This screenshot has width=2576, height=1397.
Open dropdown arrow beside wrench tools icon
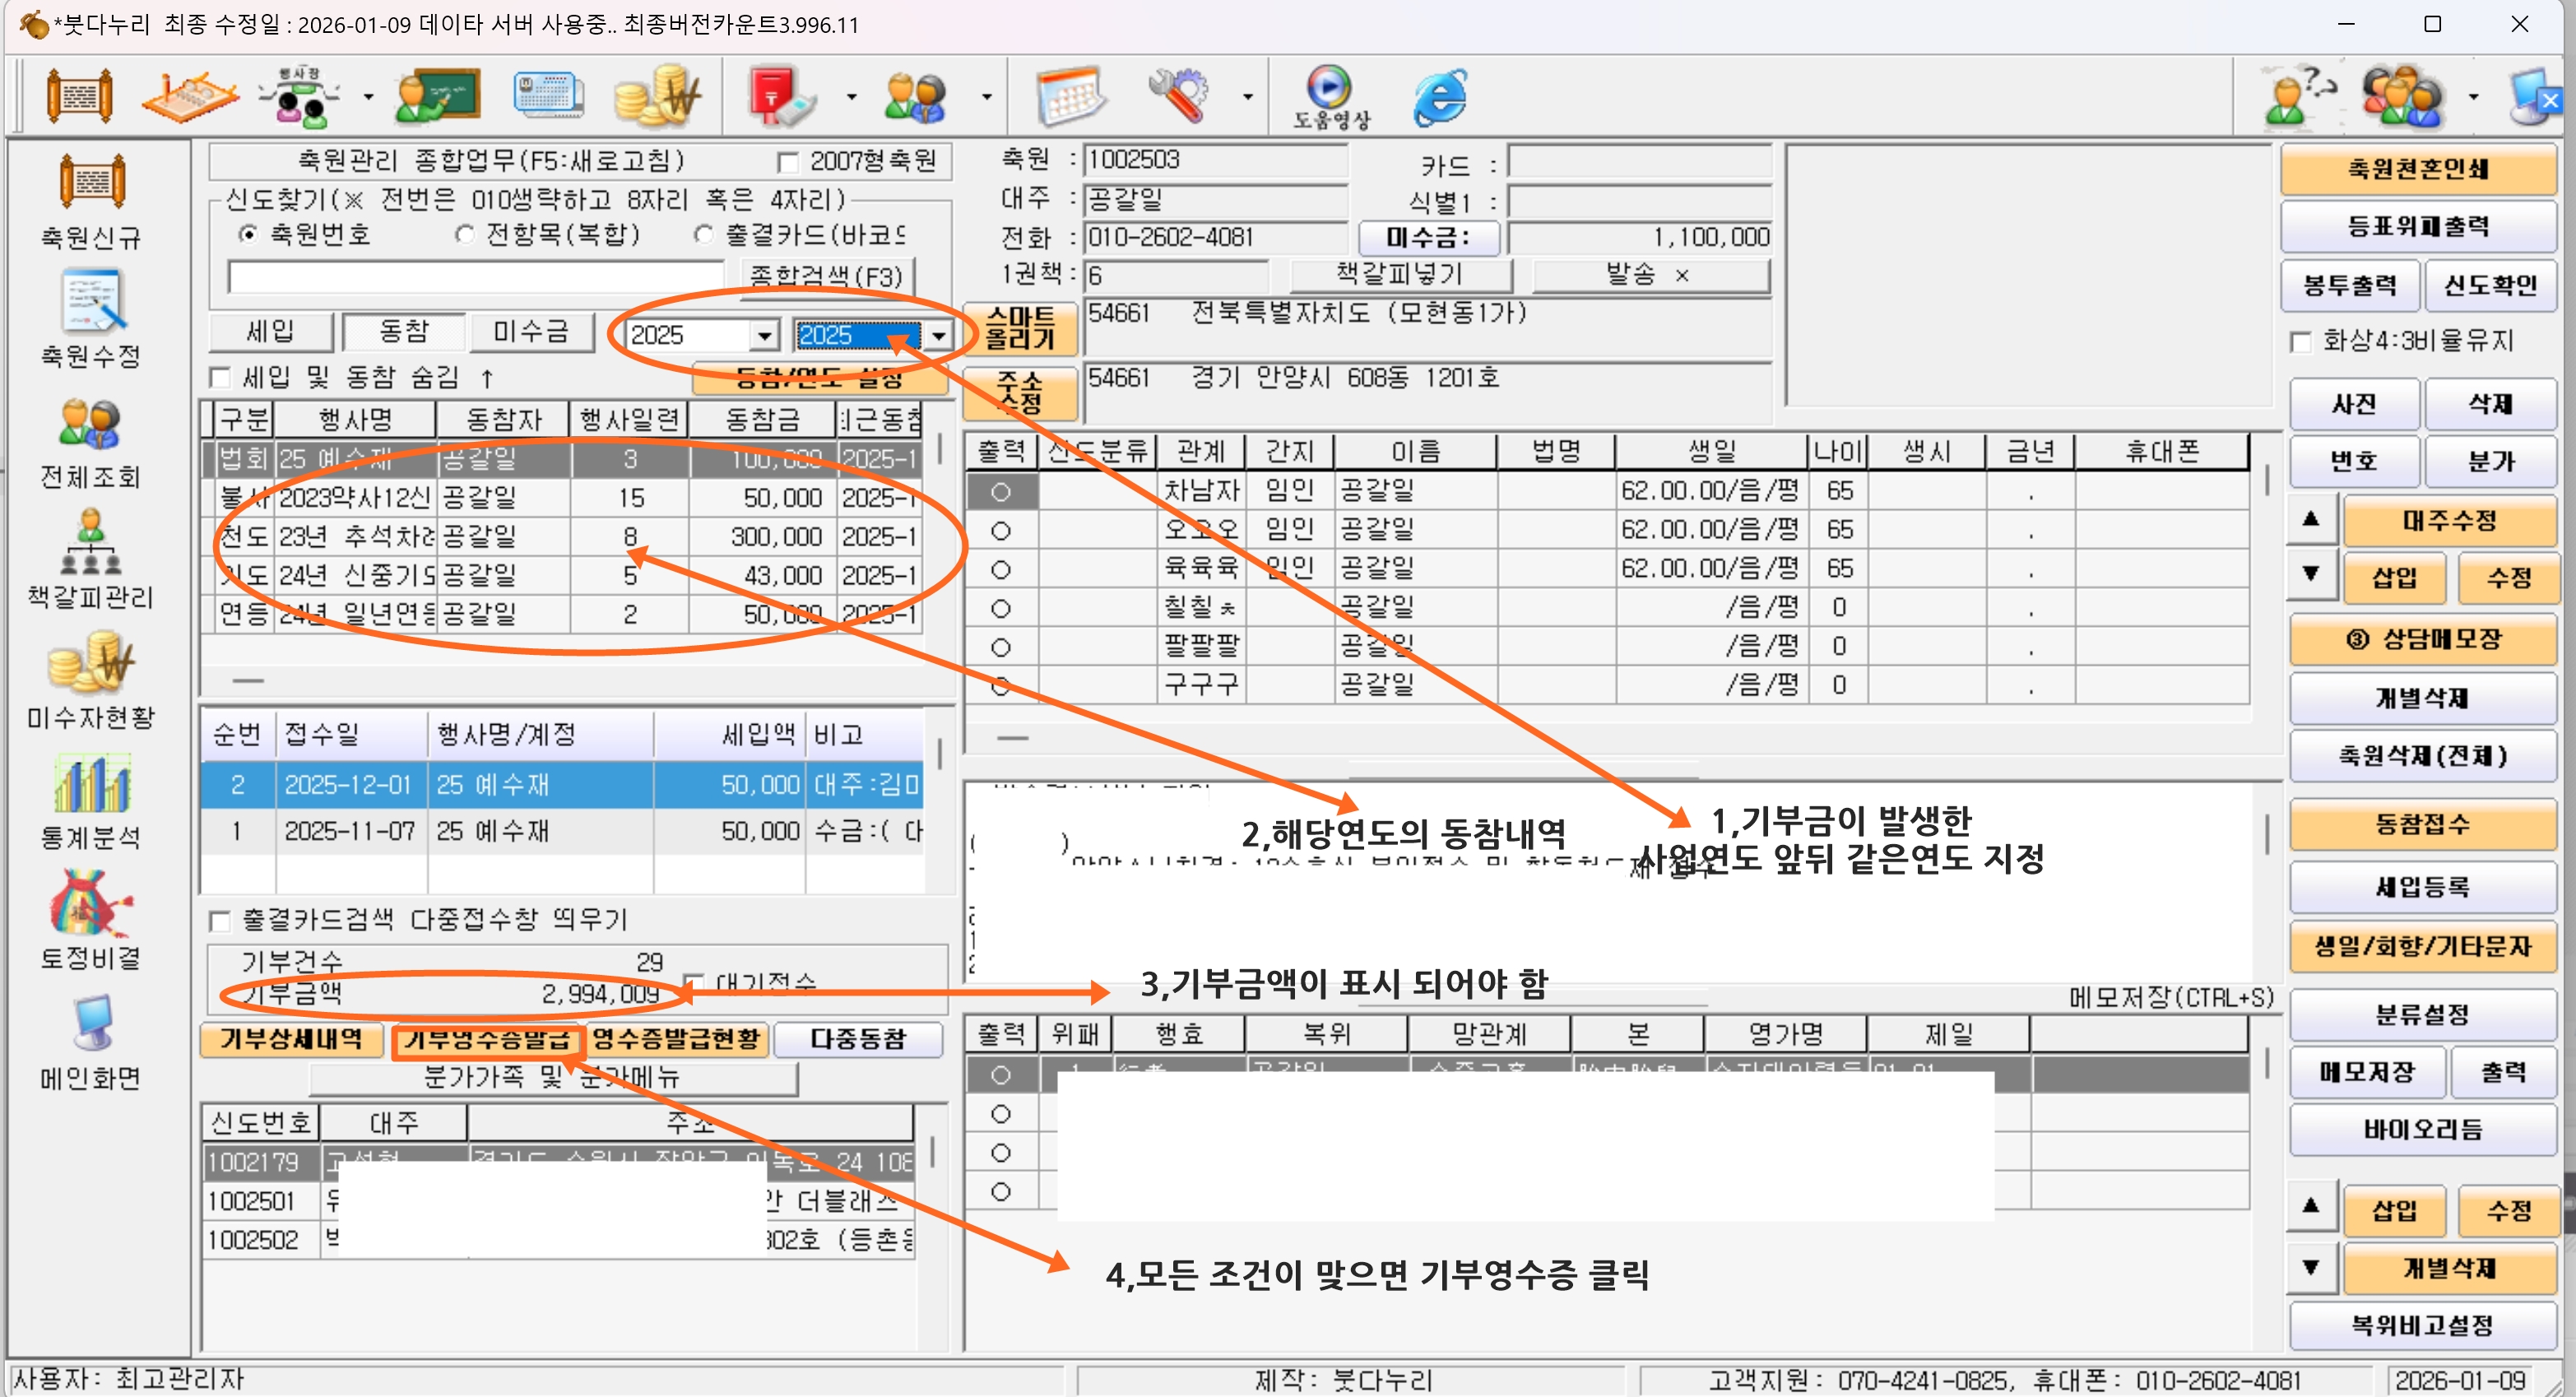click(x=1247, y=97)
